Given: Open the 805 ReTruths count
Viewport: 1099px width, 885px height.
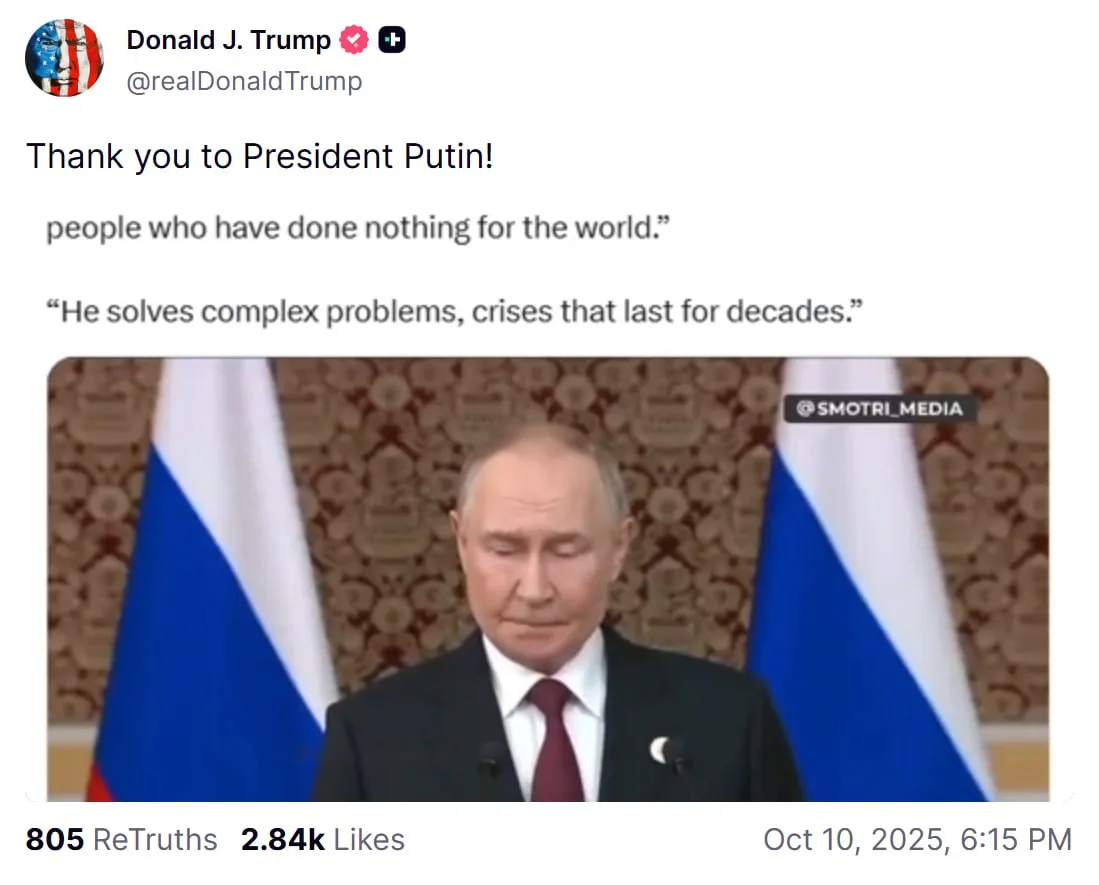Looking at the screenshot, I should (x=55, y=839).
